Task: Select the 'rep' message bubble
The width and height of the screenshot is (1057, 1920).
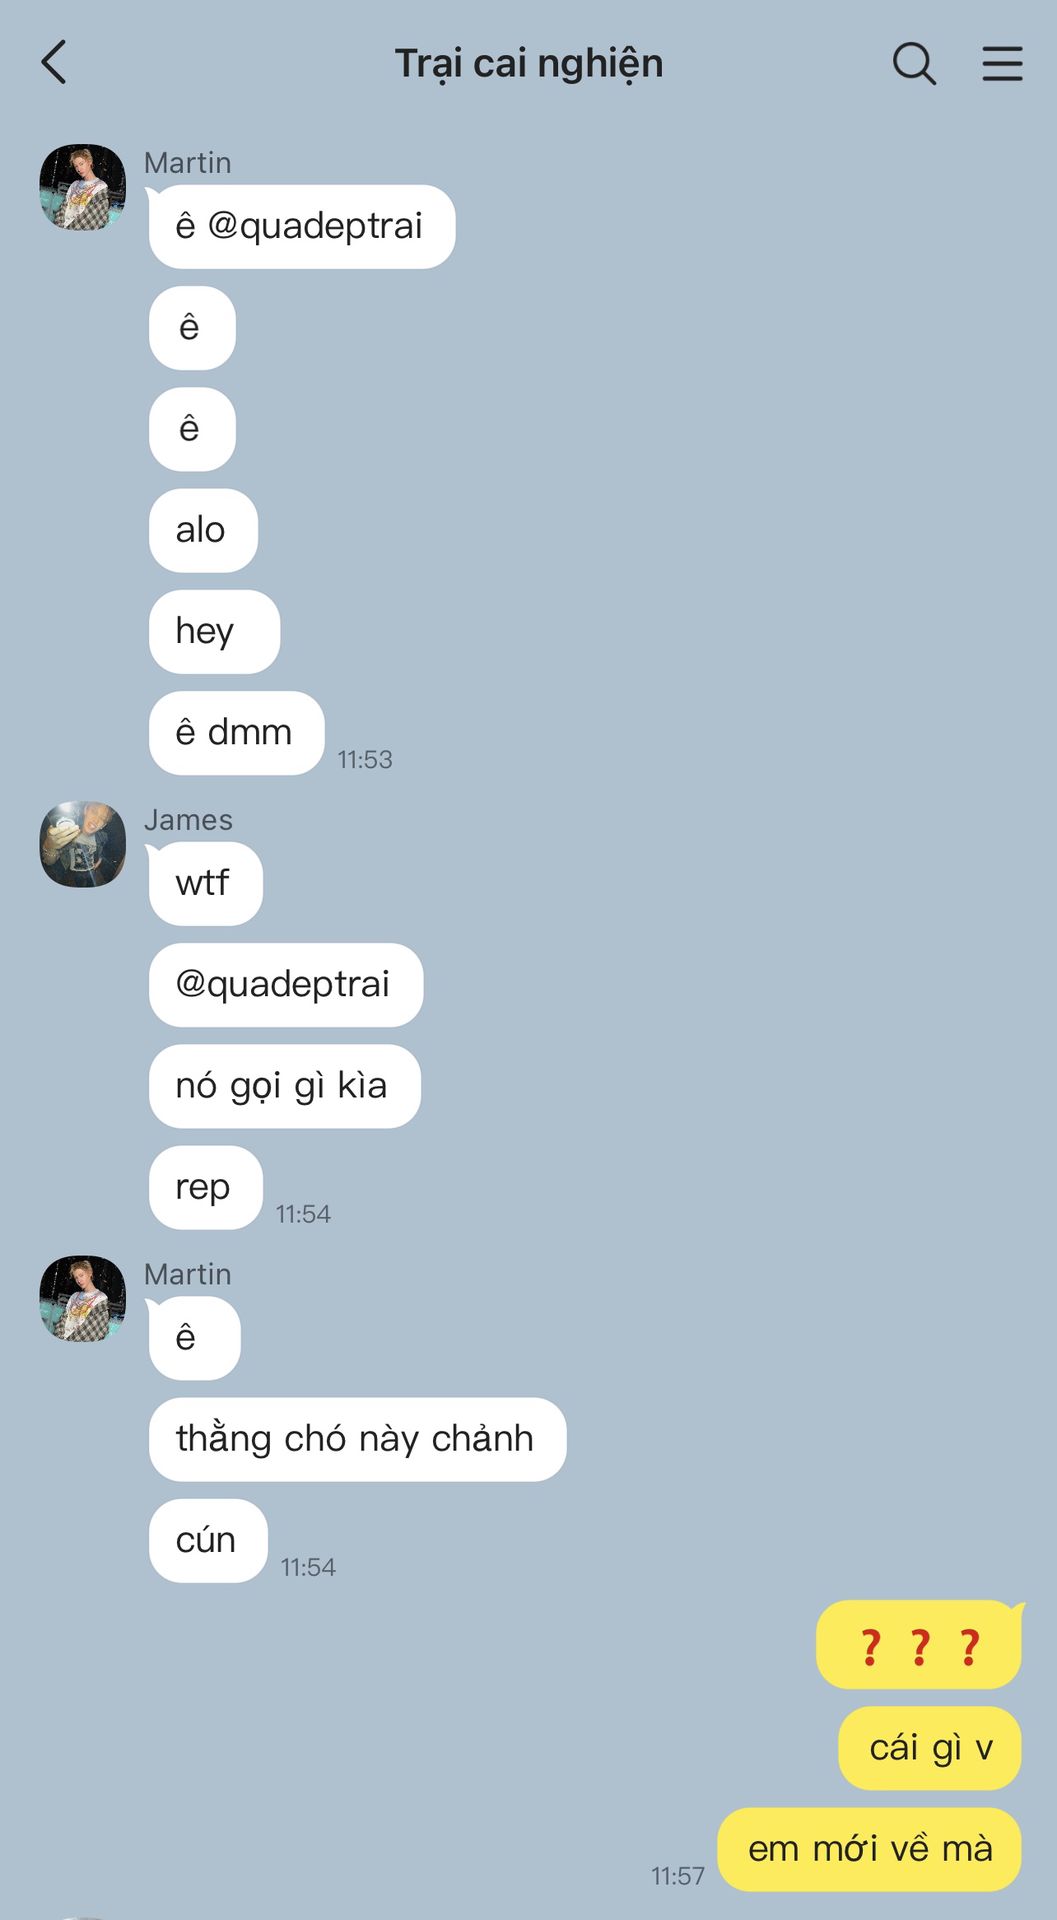Action: [x=206, y=1187]
